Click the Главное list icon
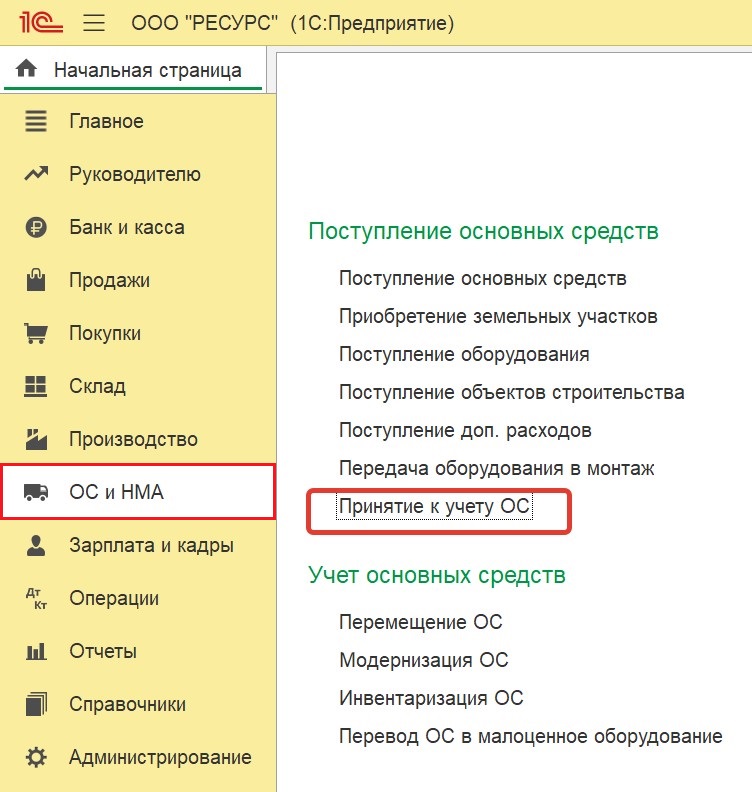This screenshot has height=792, width=752. [x=36, y=121]
